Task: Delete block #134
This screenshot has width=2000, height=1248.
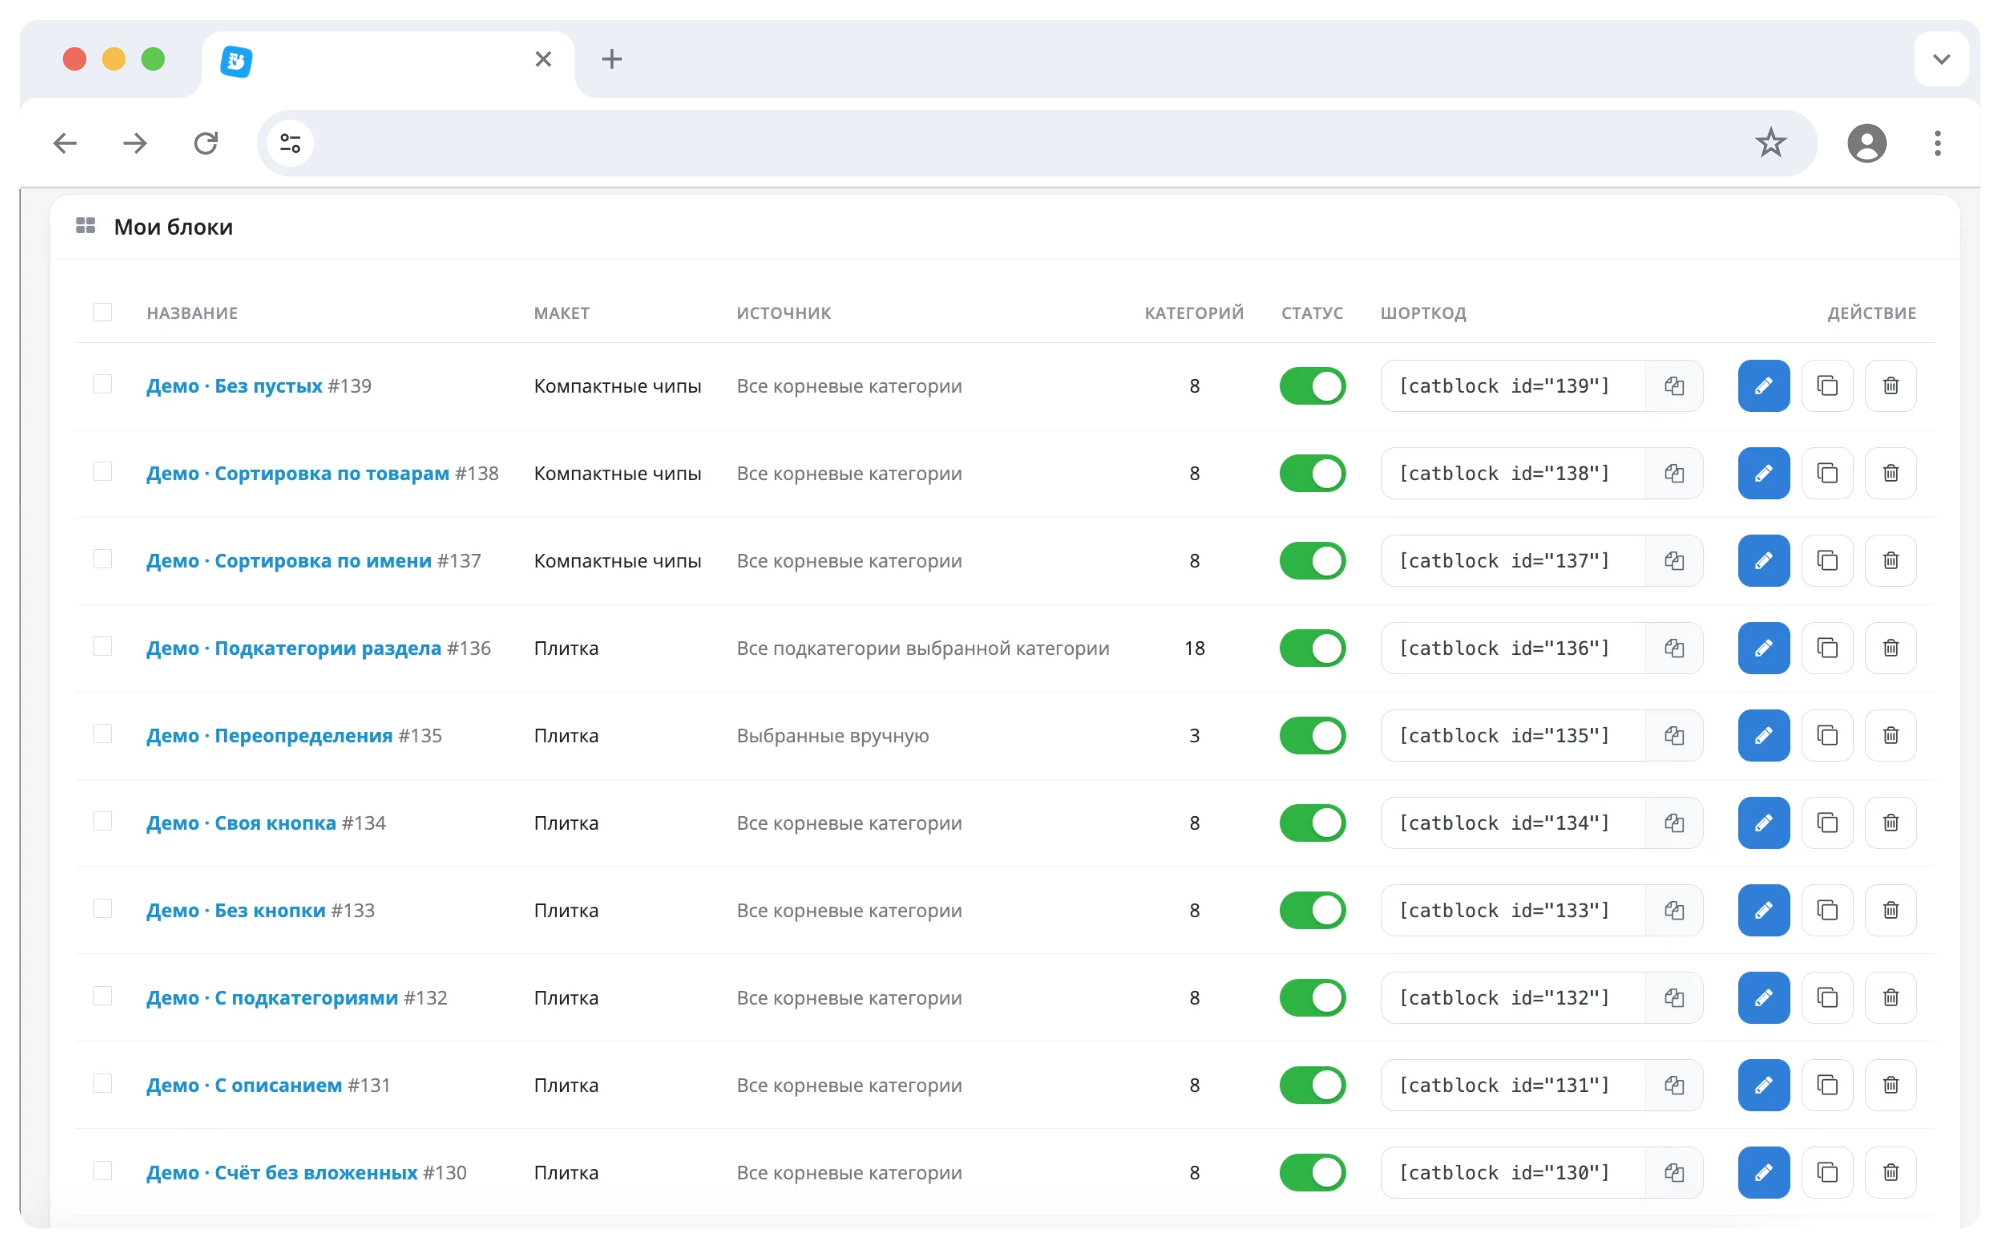Action: [1890, 823]
